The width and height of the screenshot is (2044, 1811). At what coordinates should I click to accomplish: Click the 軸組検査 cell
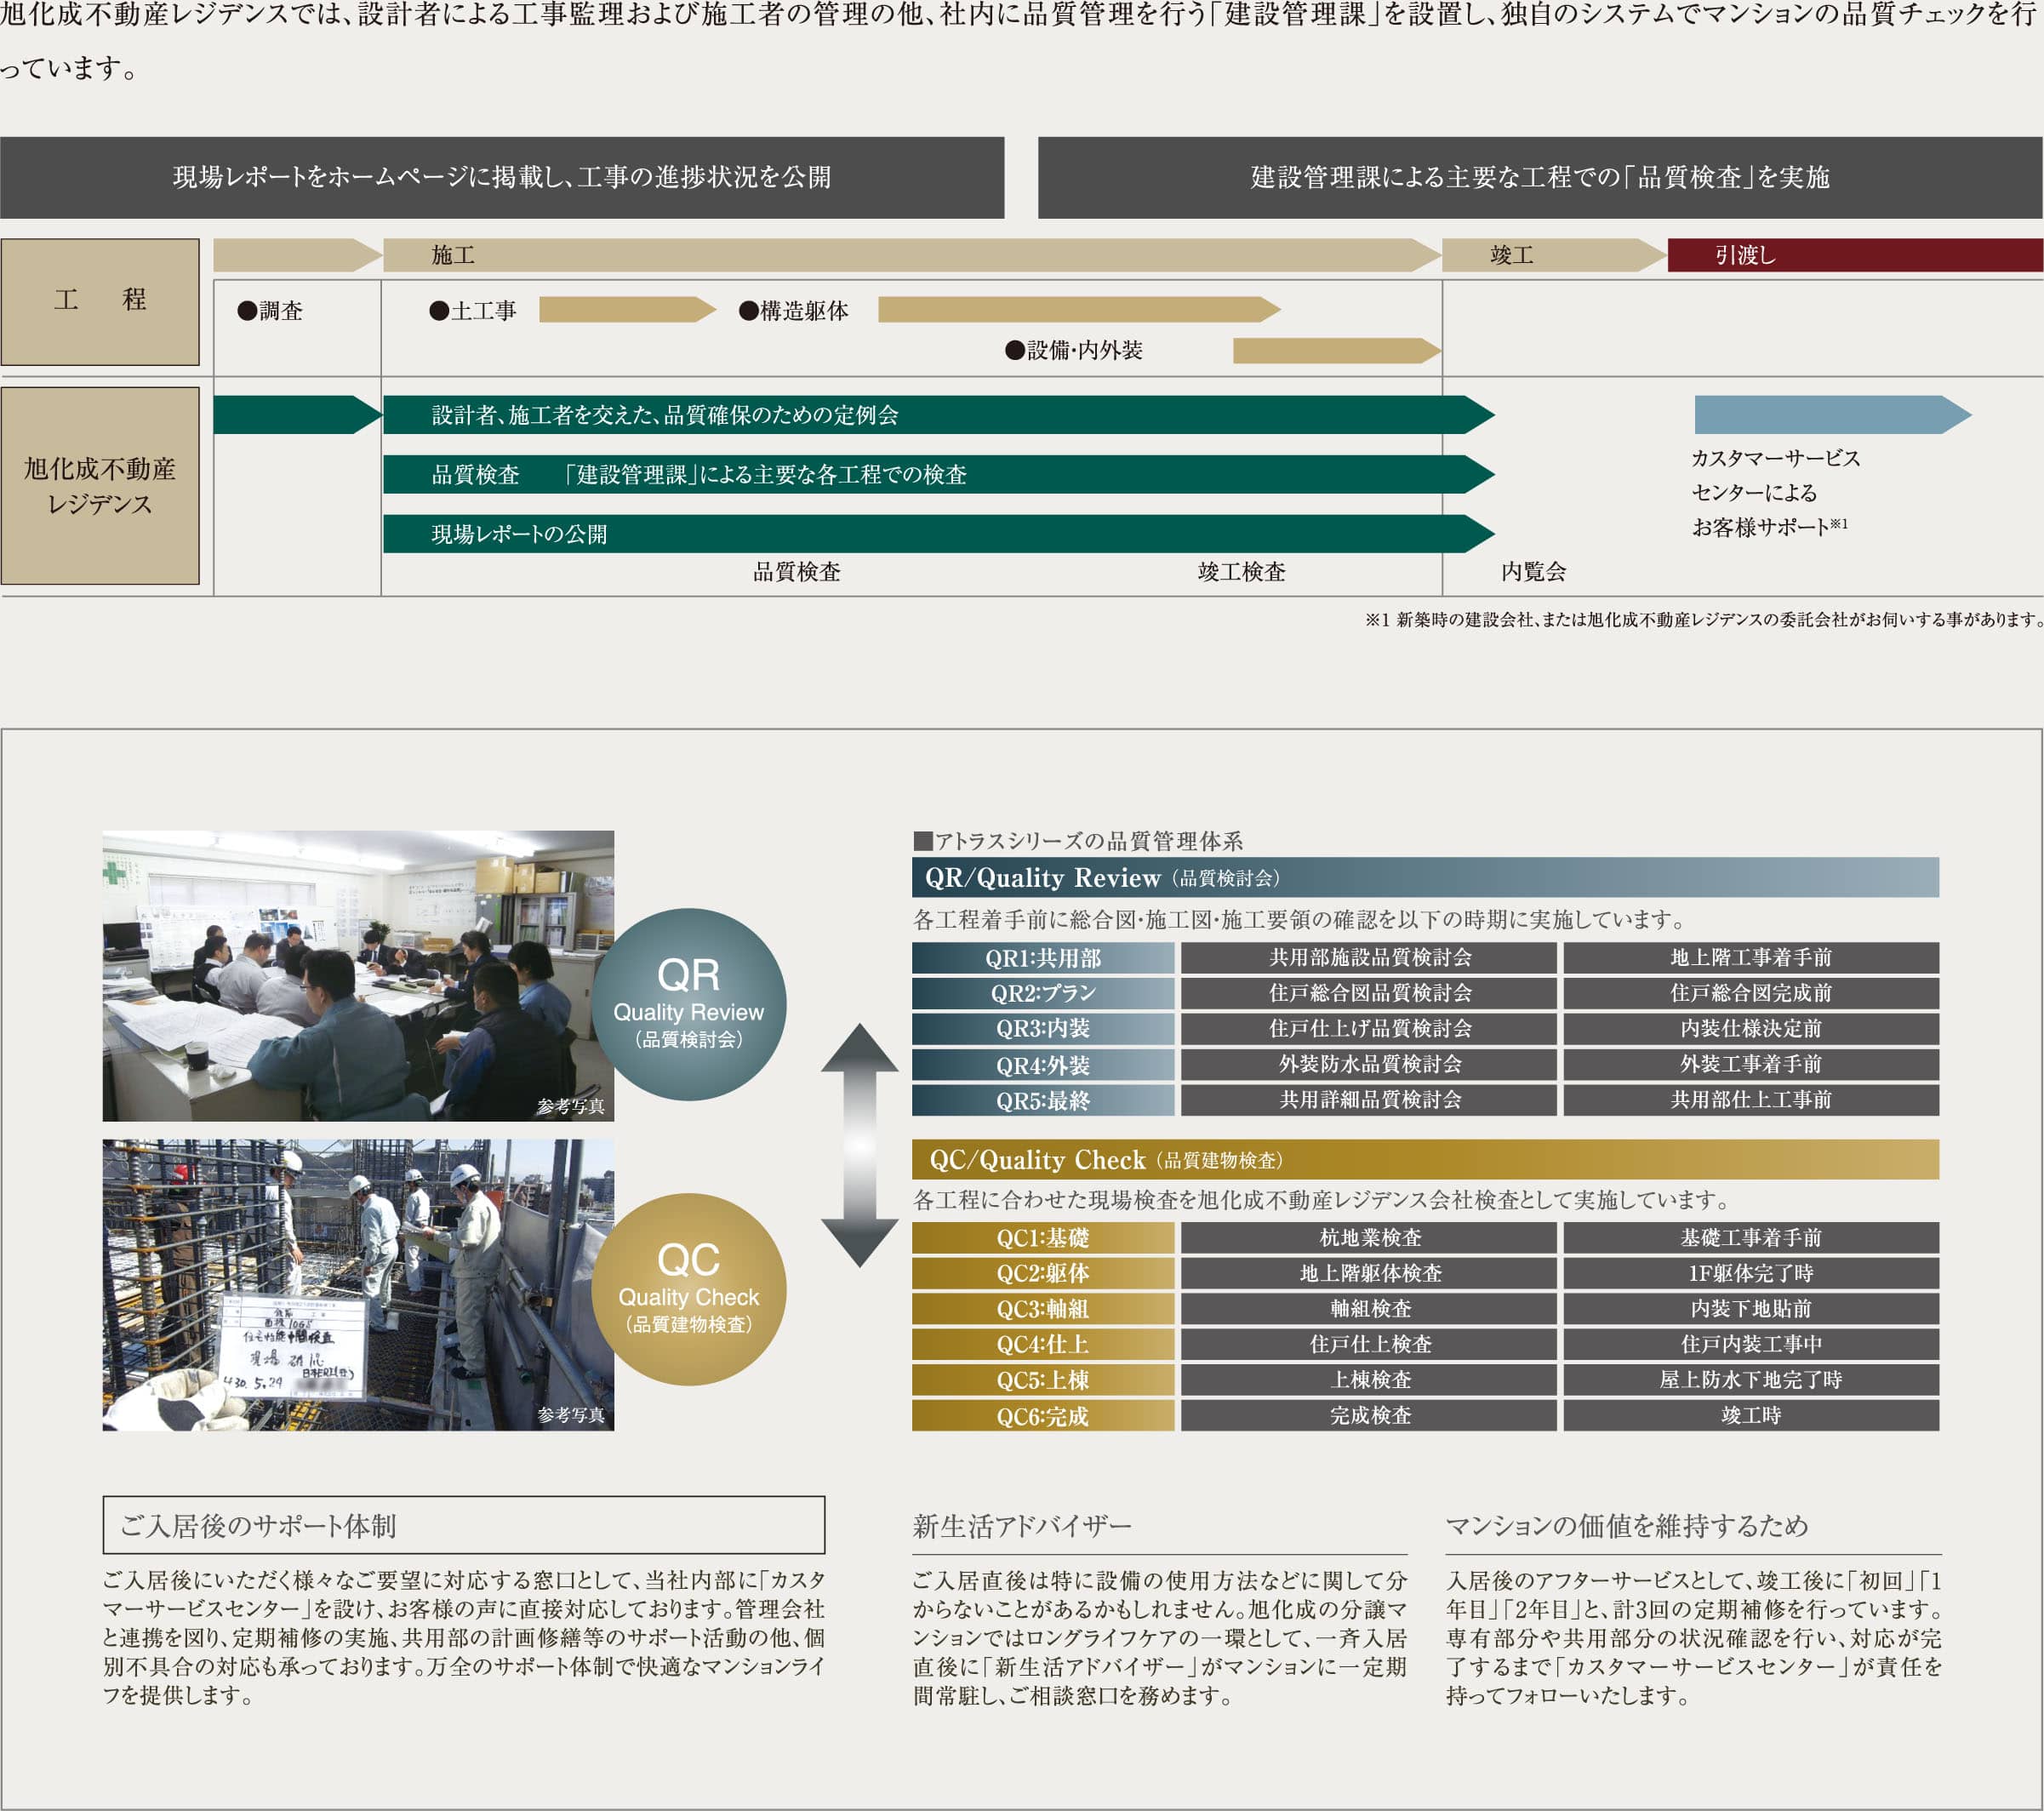pos(1369,1309)
